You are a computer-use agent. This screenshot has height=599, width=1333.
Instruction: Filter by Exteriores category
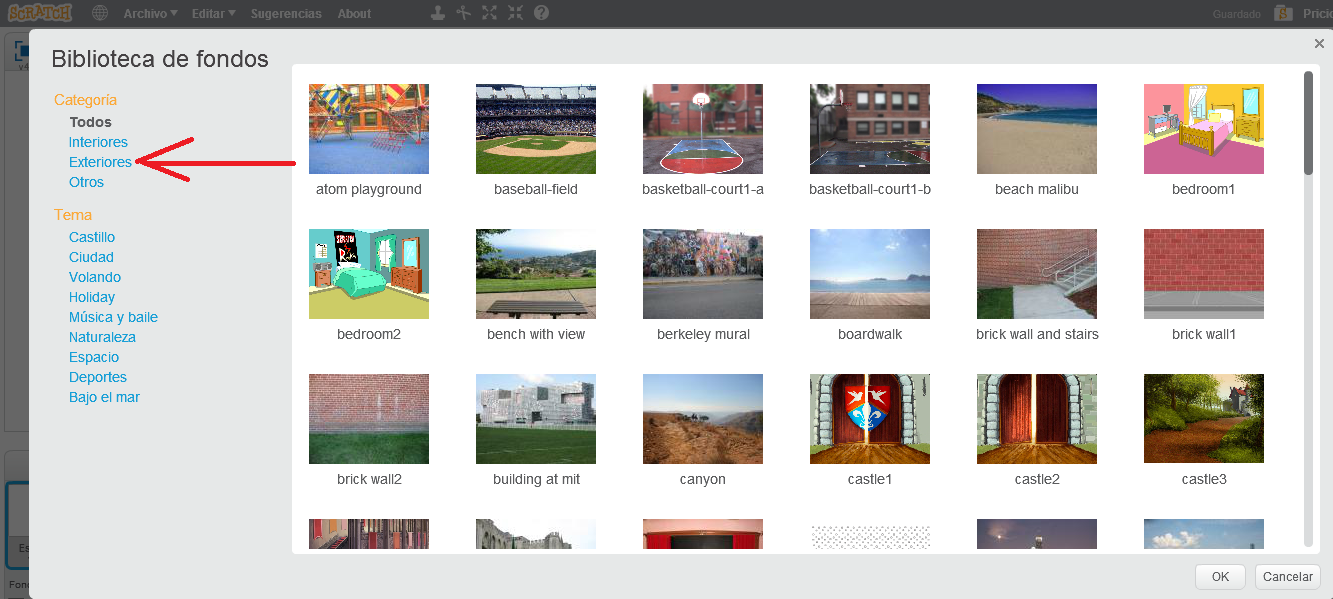tap(100, 162)
